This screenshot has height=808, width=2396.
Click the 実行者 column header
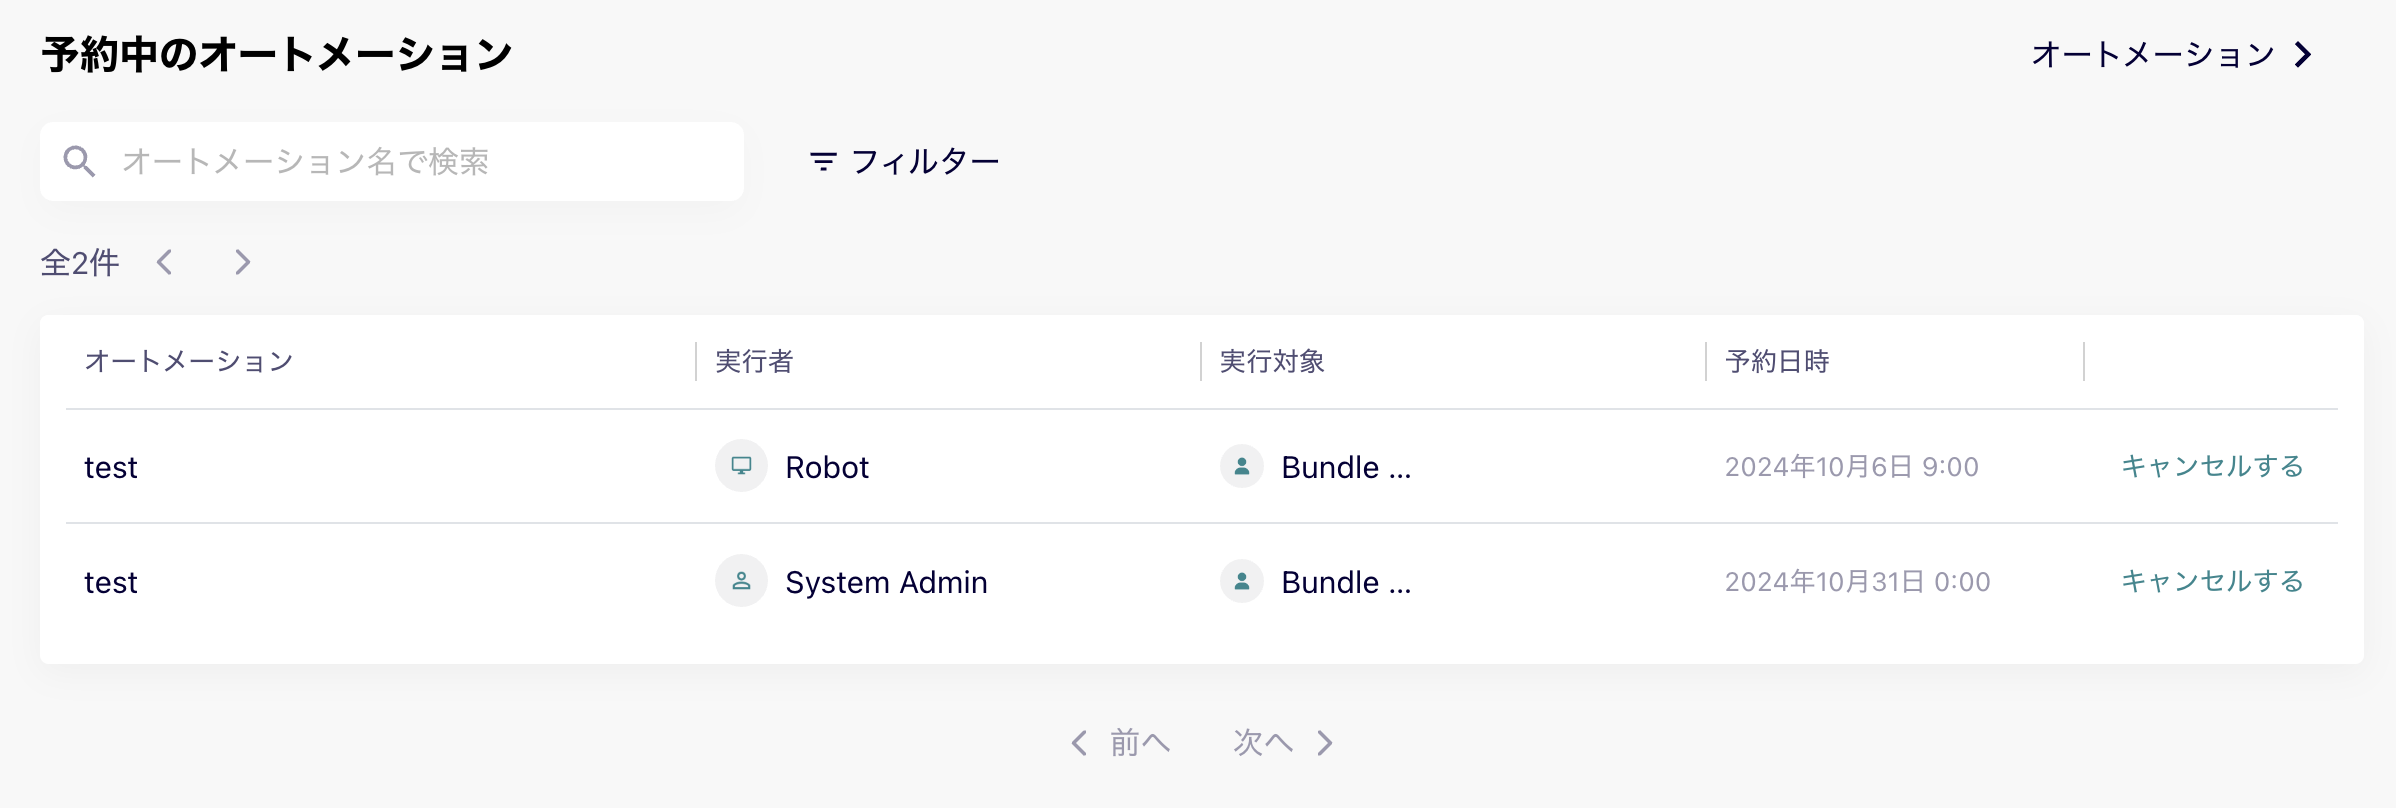(754, 361)
